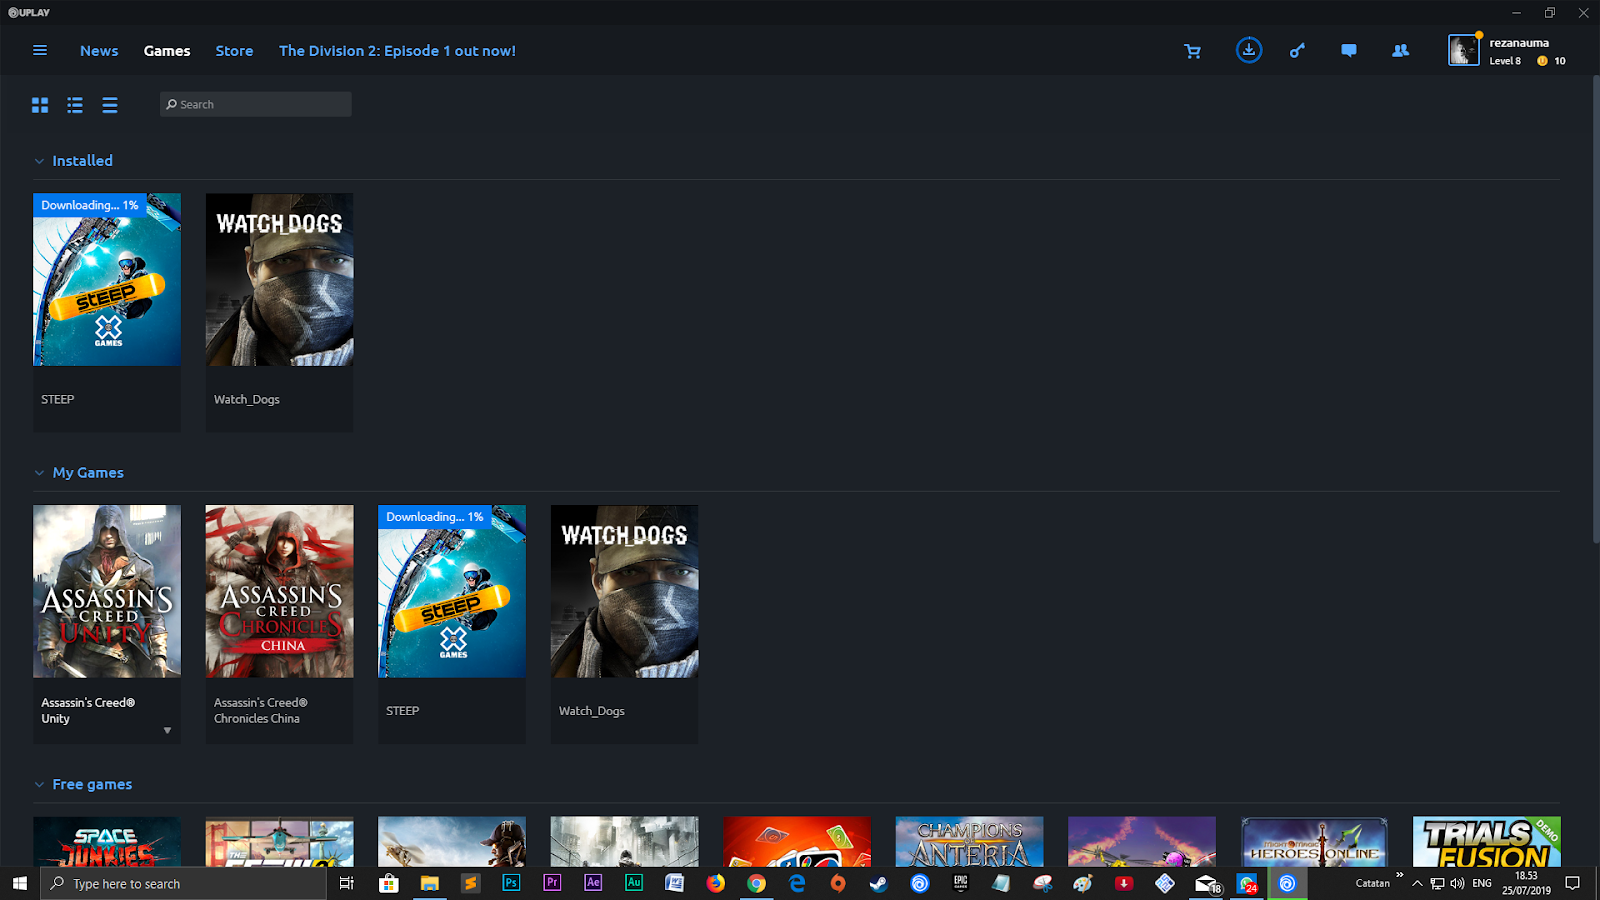
Task: Open The Division 2 Episode 1 announcement
Action: pos(397,50)
